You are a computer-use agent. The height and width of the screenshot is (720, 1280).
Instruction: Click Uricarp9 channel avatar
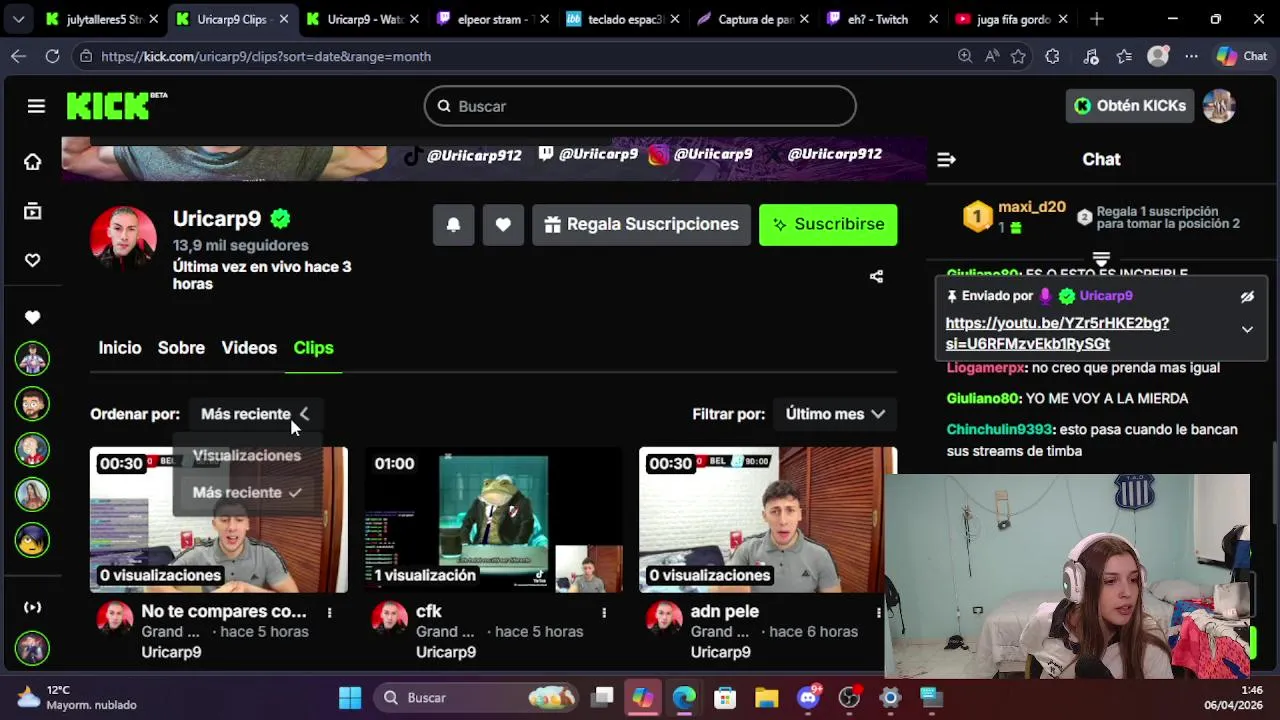click(123, 239)
